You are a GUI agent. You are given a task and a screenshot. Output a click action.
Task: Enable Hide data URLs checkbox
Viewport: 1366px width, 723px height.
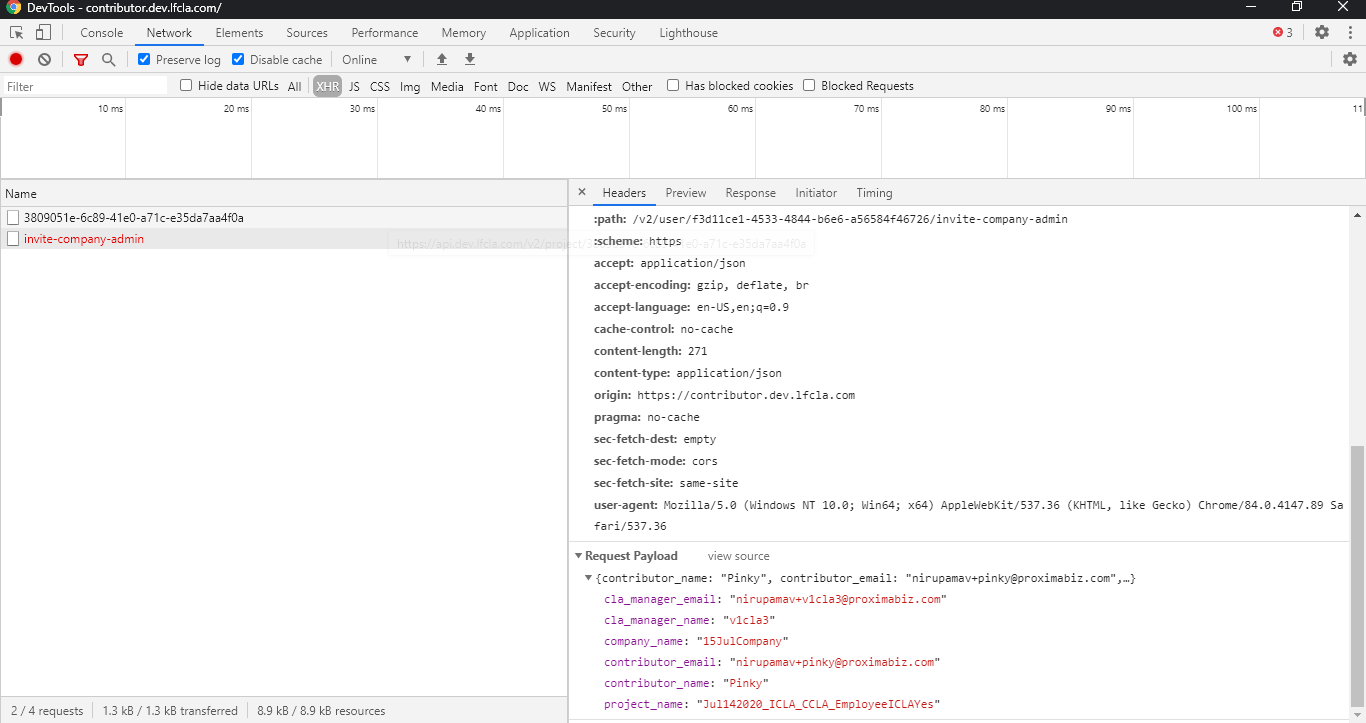pyautogui.click(x=186, y=85)
